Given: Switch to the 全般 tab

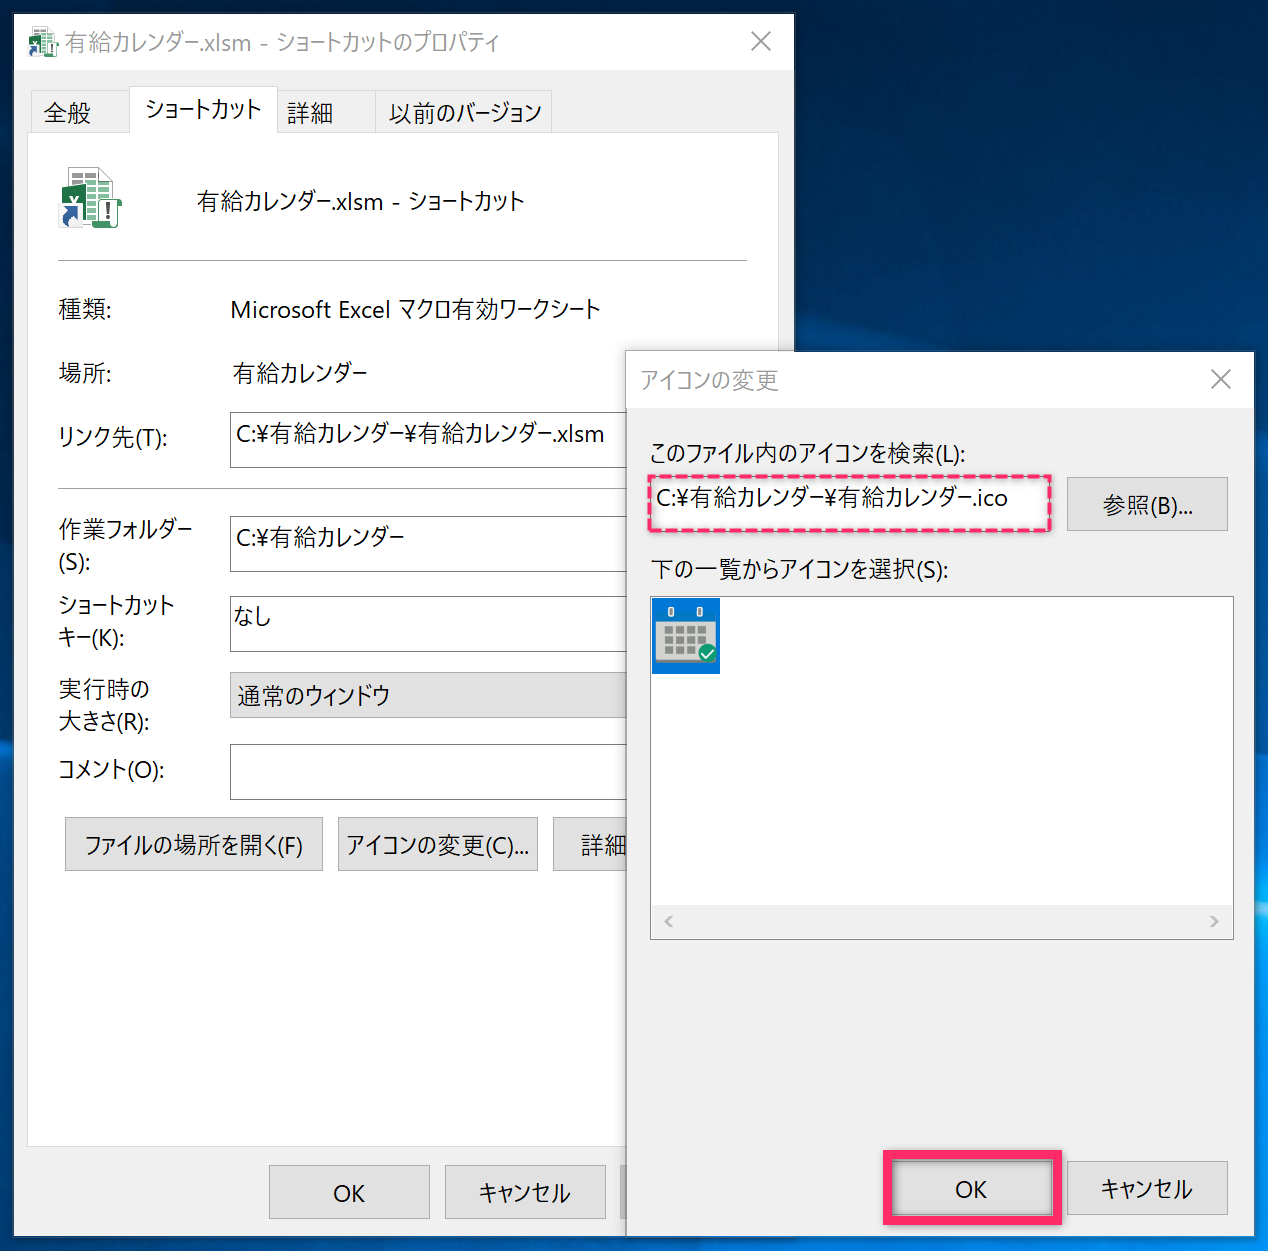Looking at the screenshot, I should coord(68,113).
